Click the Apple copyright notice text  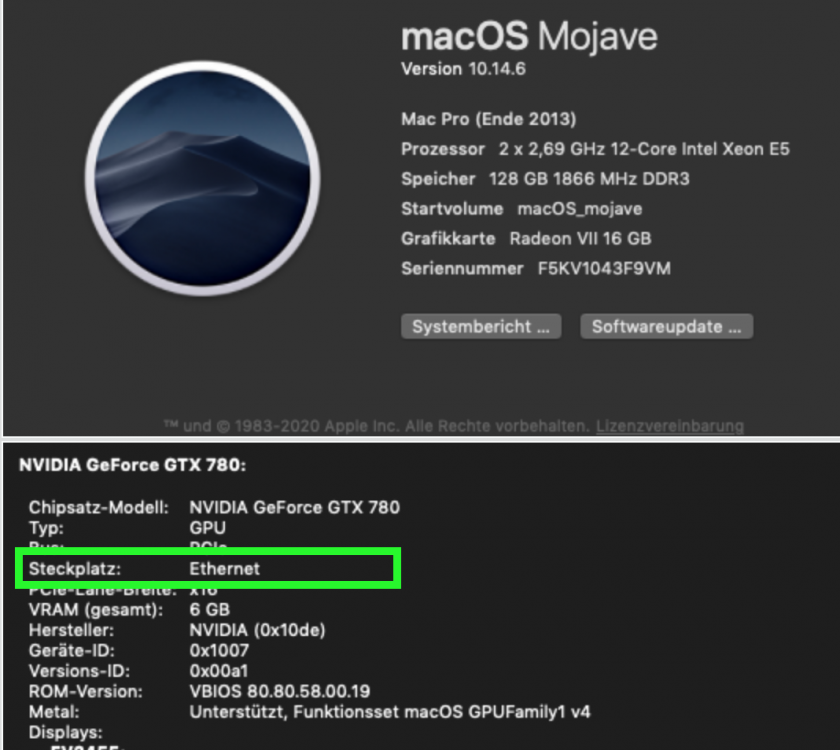pyautogui.click(x=377, y=426)
